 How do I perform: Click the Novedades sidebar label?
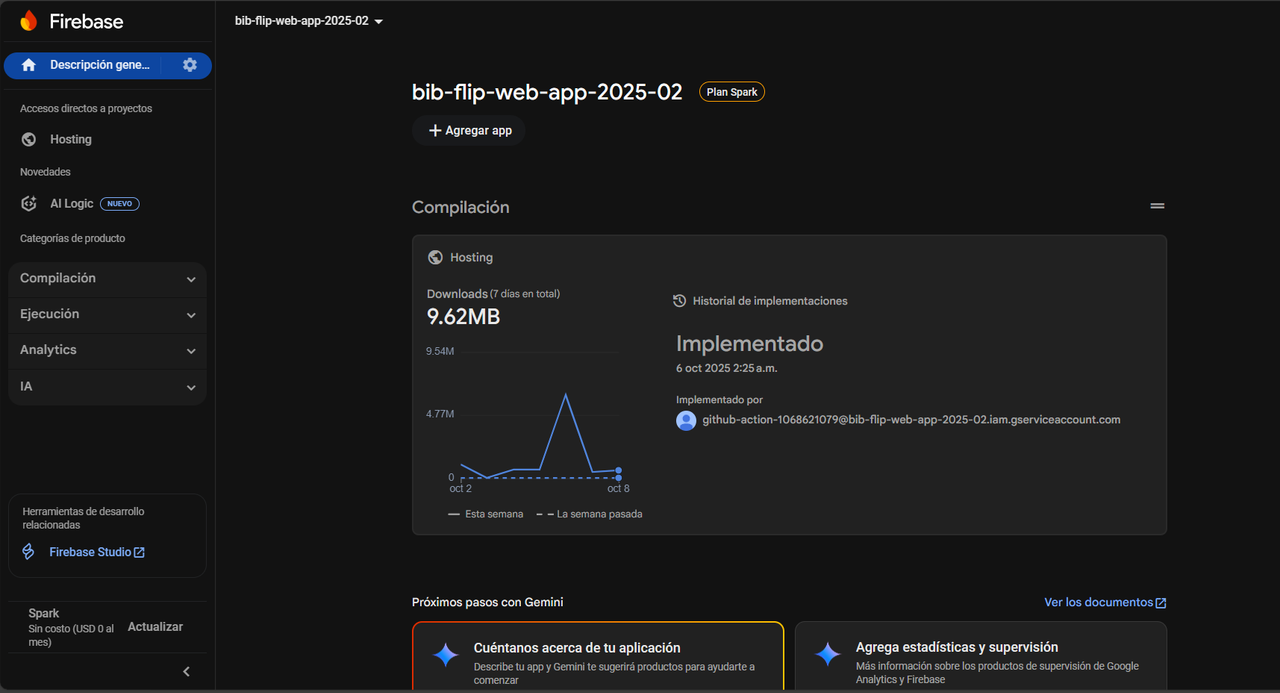point(45,172)
